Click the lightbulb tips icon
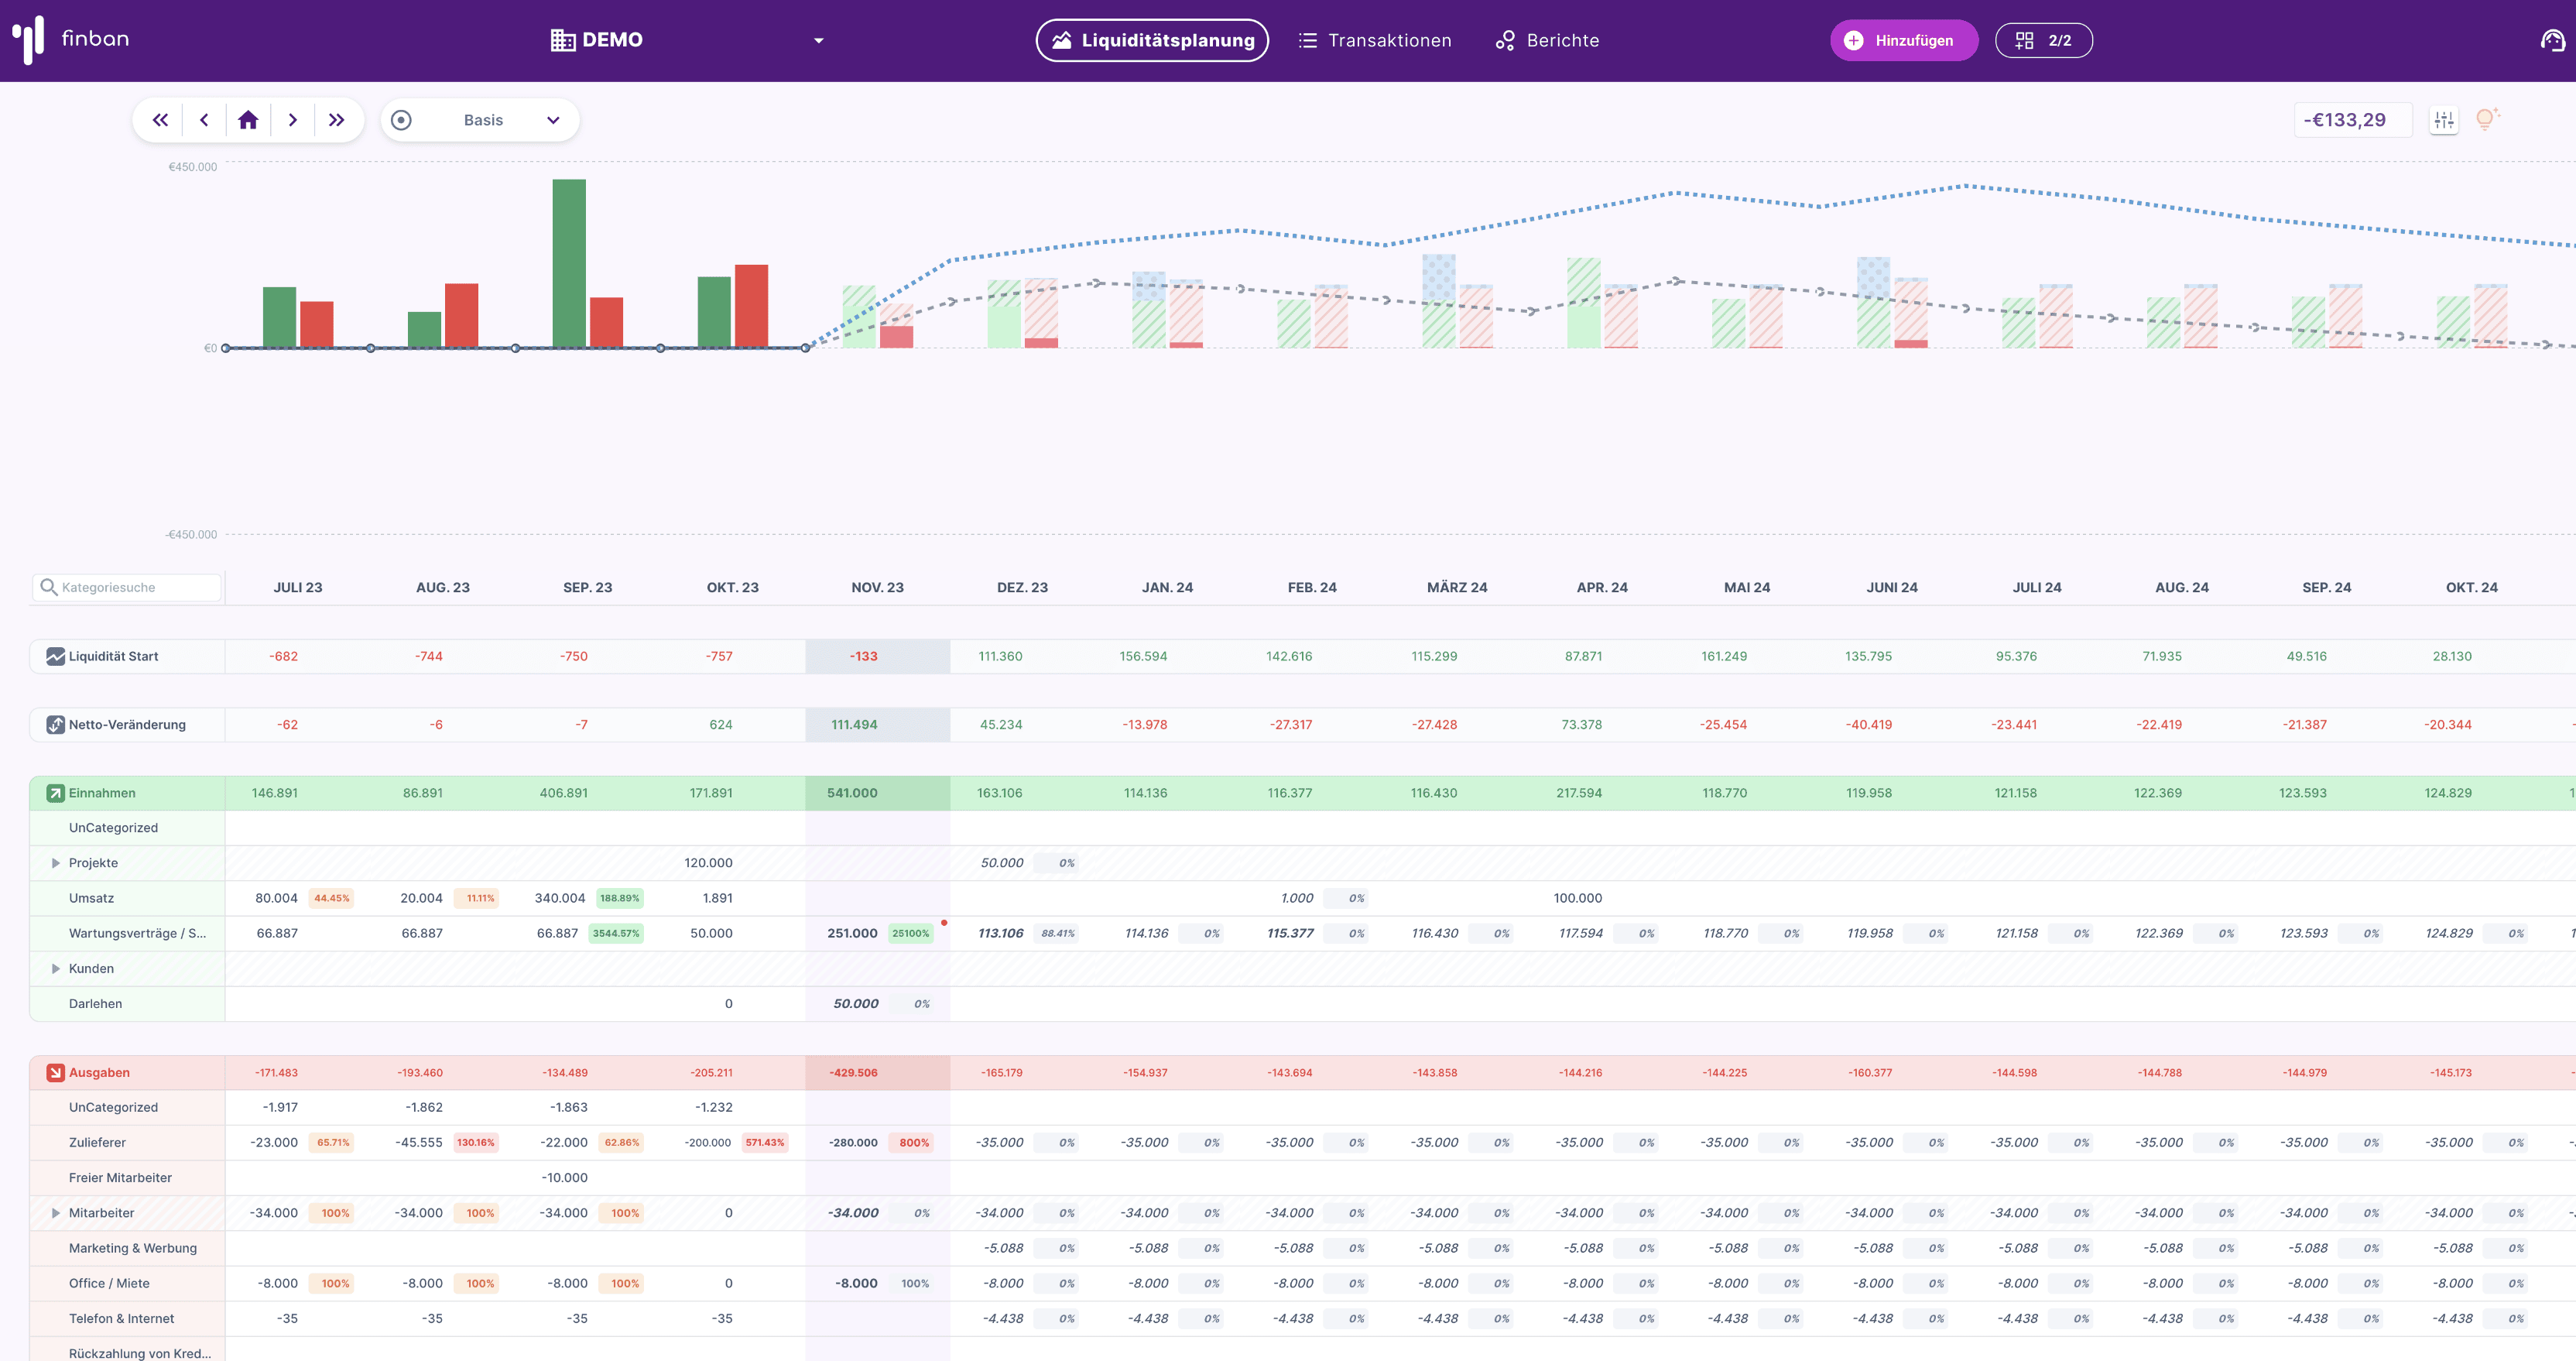Image resolution: width=2576 pixels, height=1361 pixels. click(2486, 120)
